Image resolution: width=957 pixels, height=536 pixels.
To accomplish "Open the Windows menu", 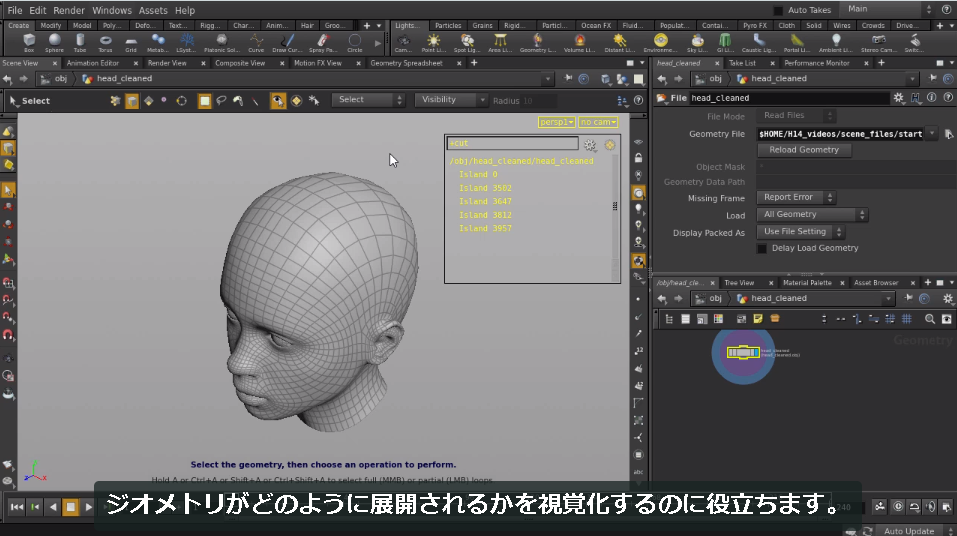I will pos(112,10).
